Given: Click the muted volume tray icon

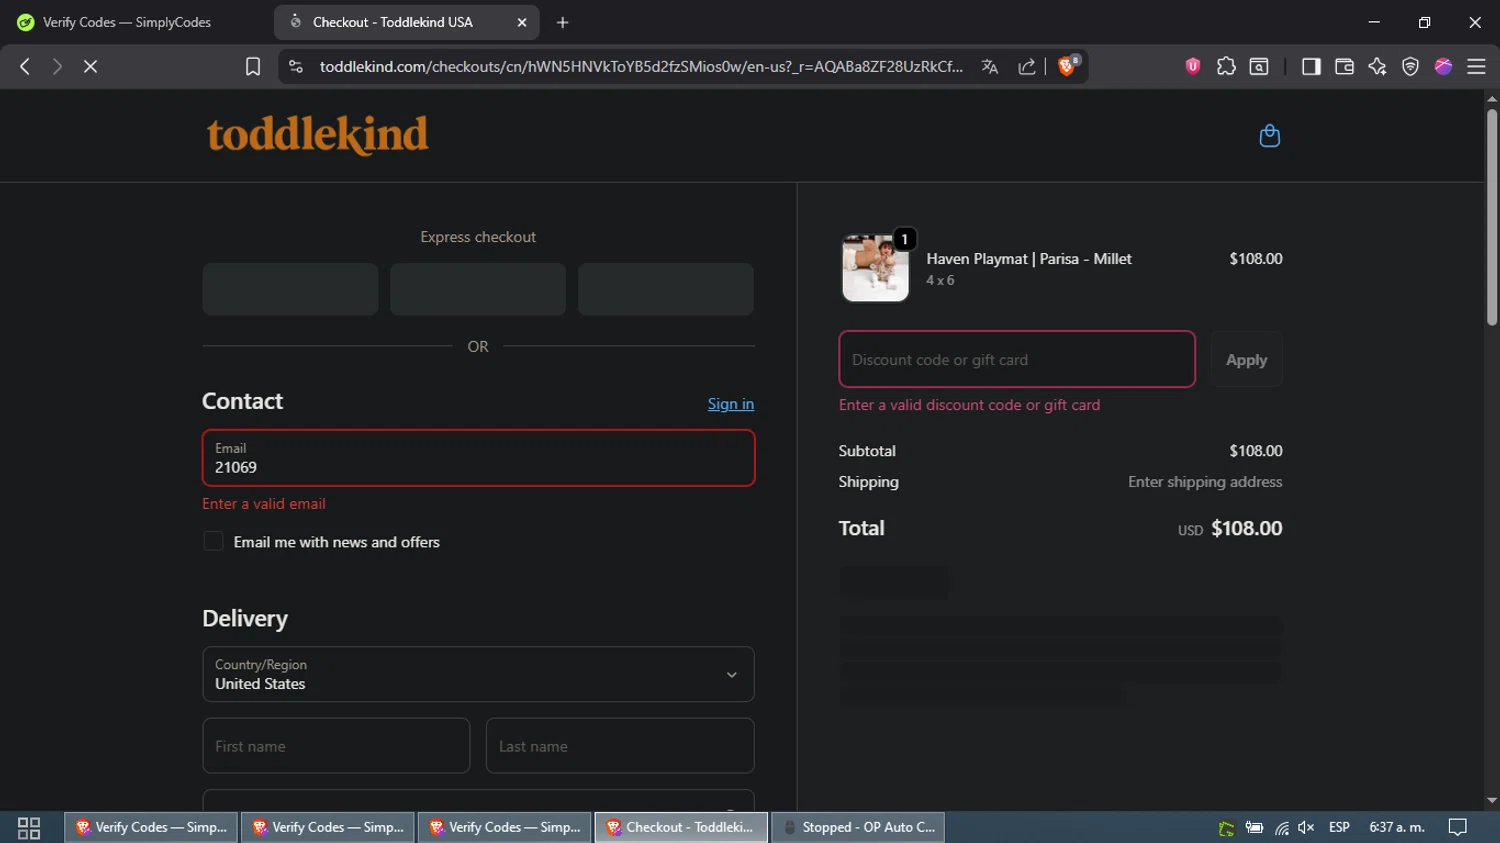Looking at the screenshot, I should tap(1306, 827).
